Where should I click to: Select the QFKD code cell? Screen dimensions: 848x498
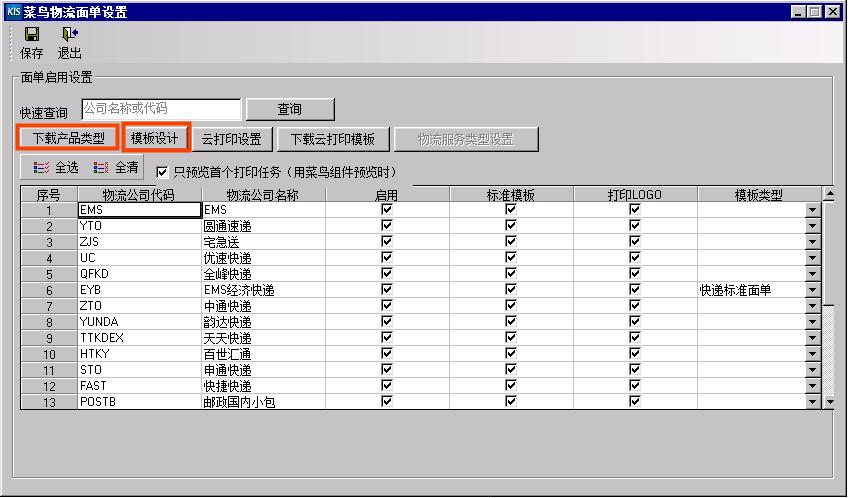(x=140, y=274)
